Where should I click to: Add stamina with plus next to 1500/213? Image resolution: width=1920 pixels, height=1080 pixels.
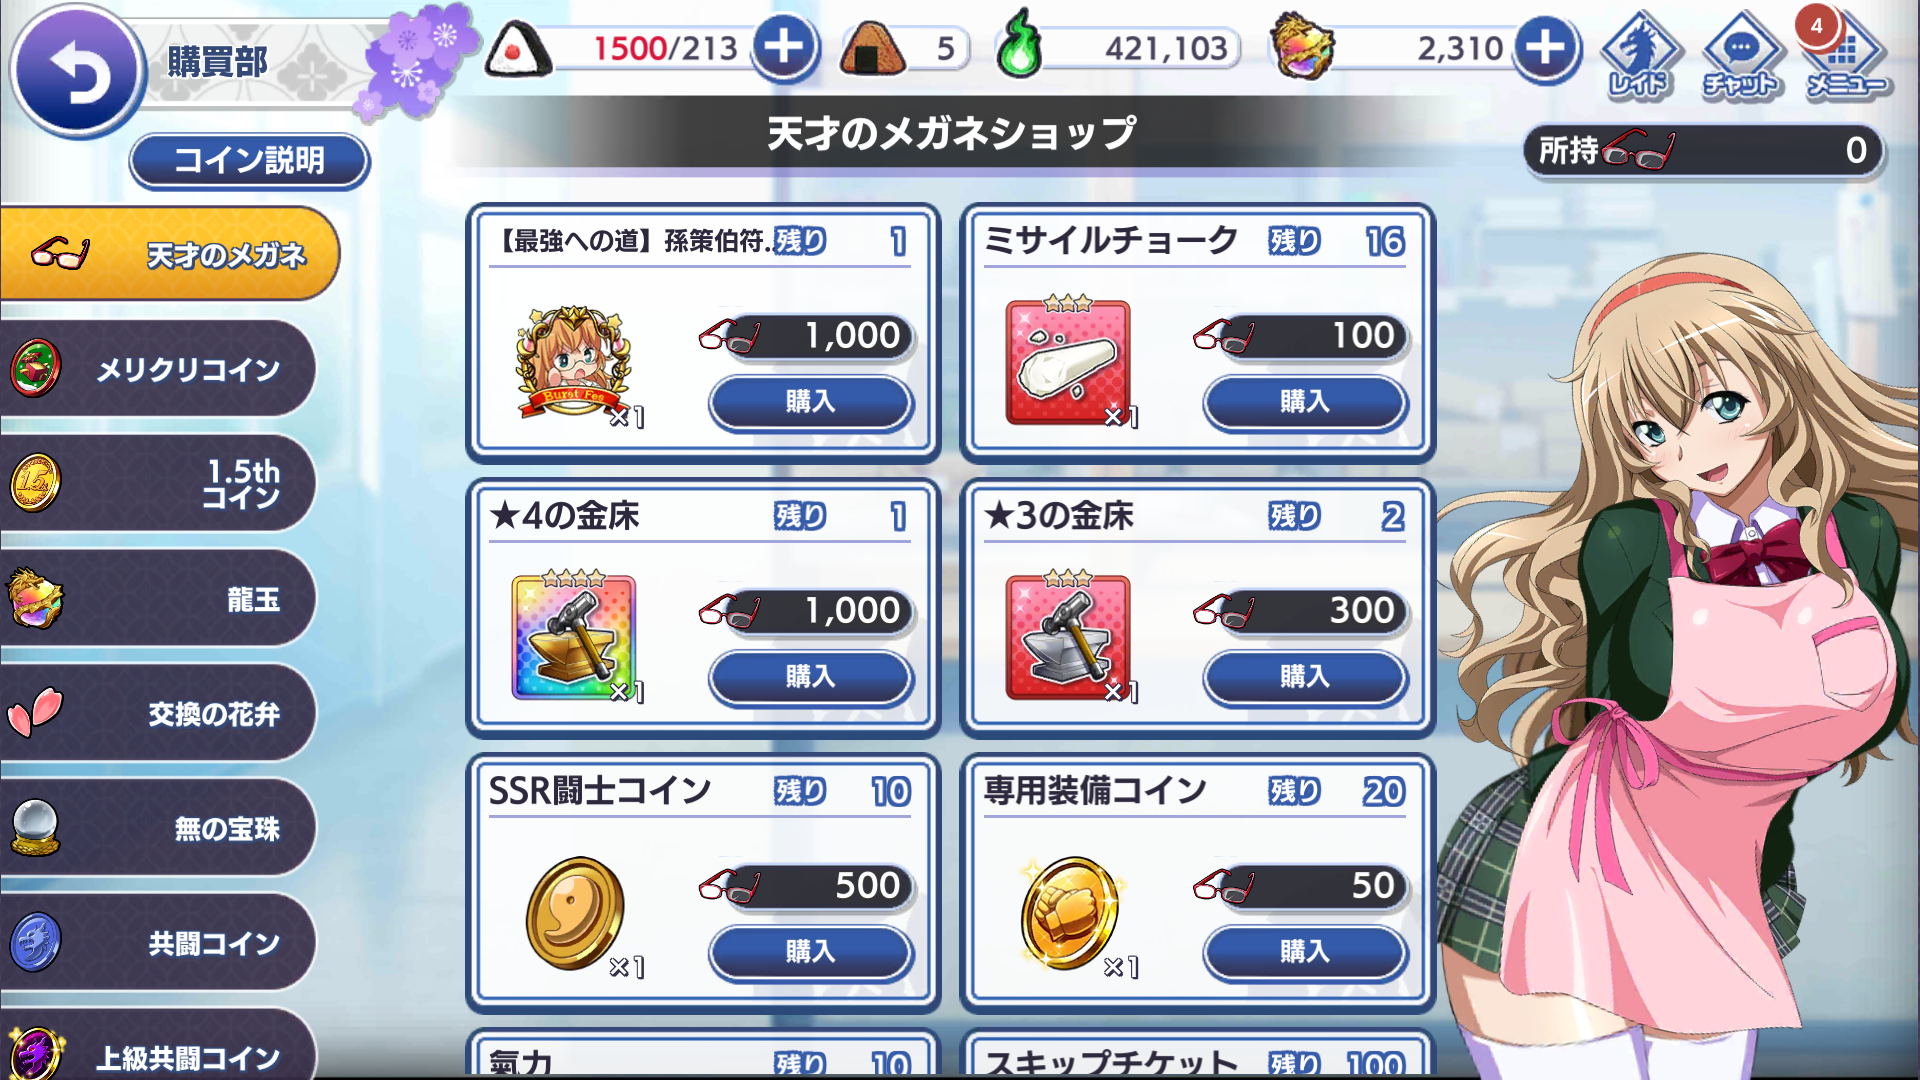[784, 47]
